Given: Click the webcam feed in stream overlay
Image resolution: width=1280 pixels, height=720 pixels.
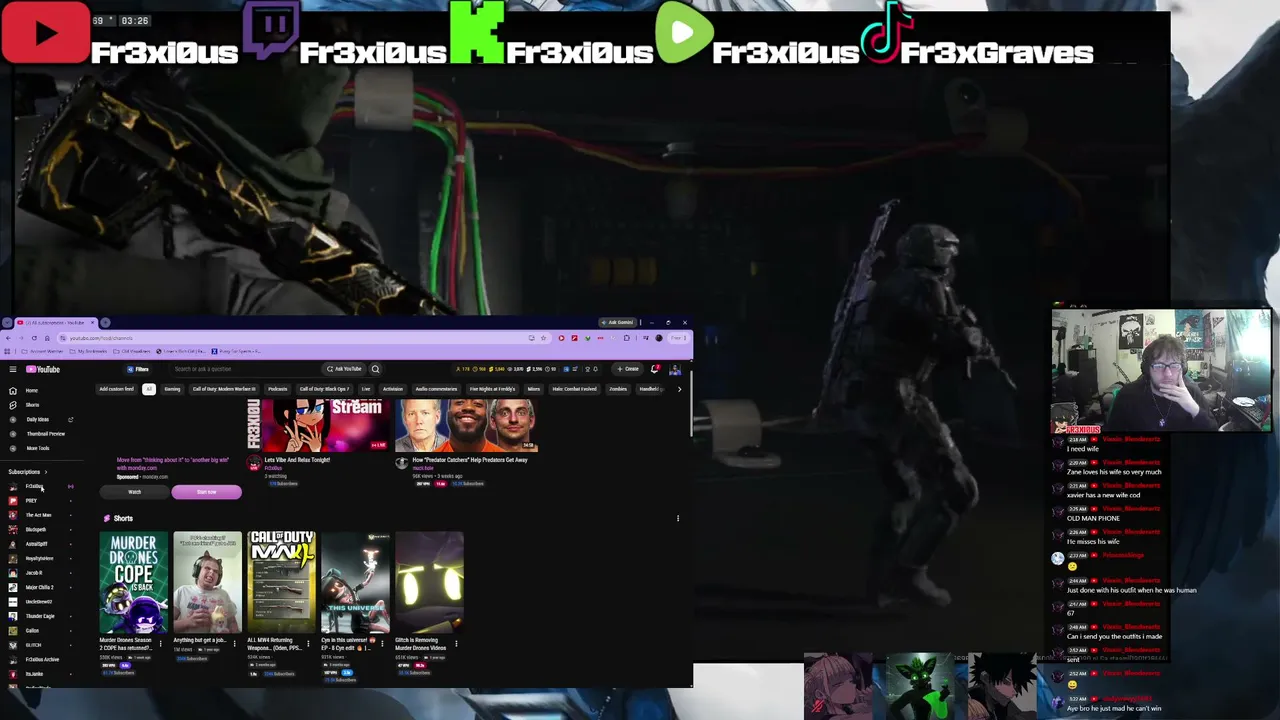Looking at the screenshot, I should [1161, 371].
